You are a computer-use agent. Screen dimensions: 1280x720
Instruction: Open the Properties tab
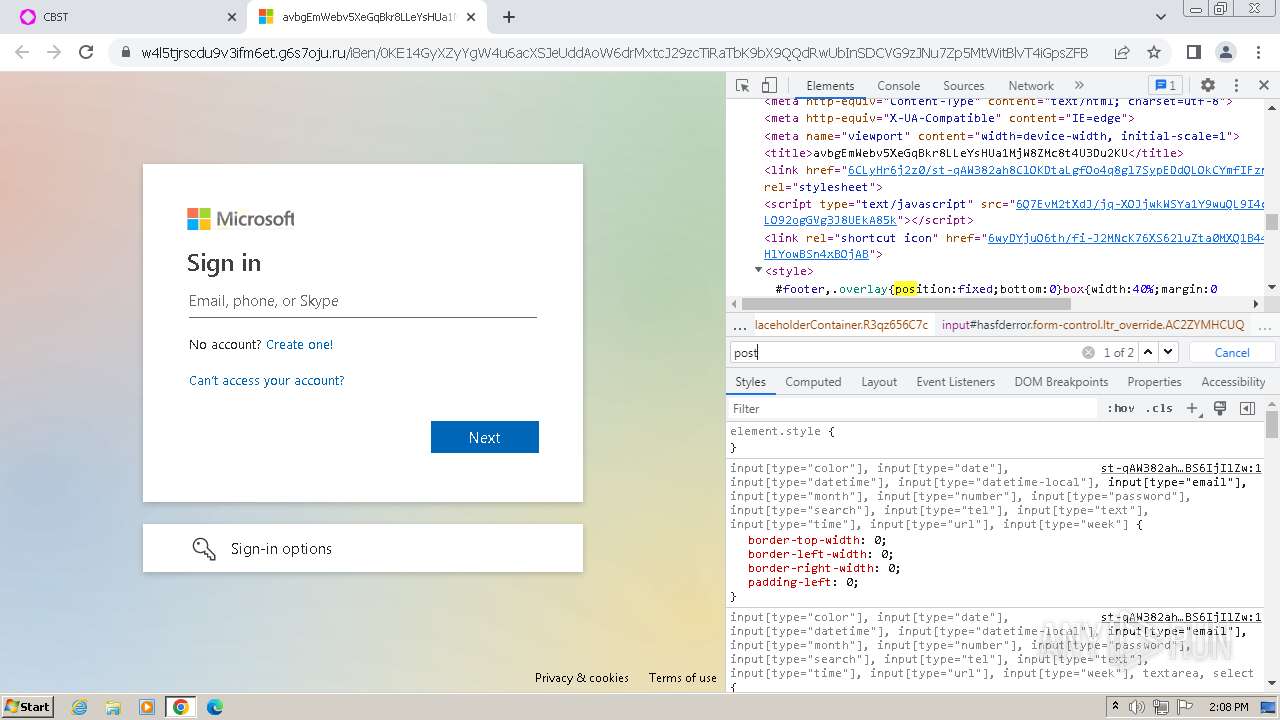click(1154, 382)
